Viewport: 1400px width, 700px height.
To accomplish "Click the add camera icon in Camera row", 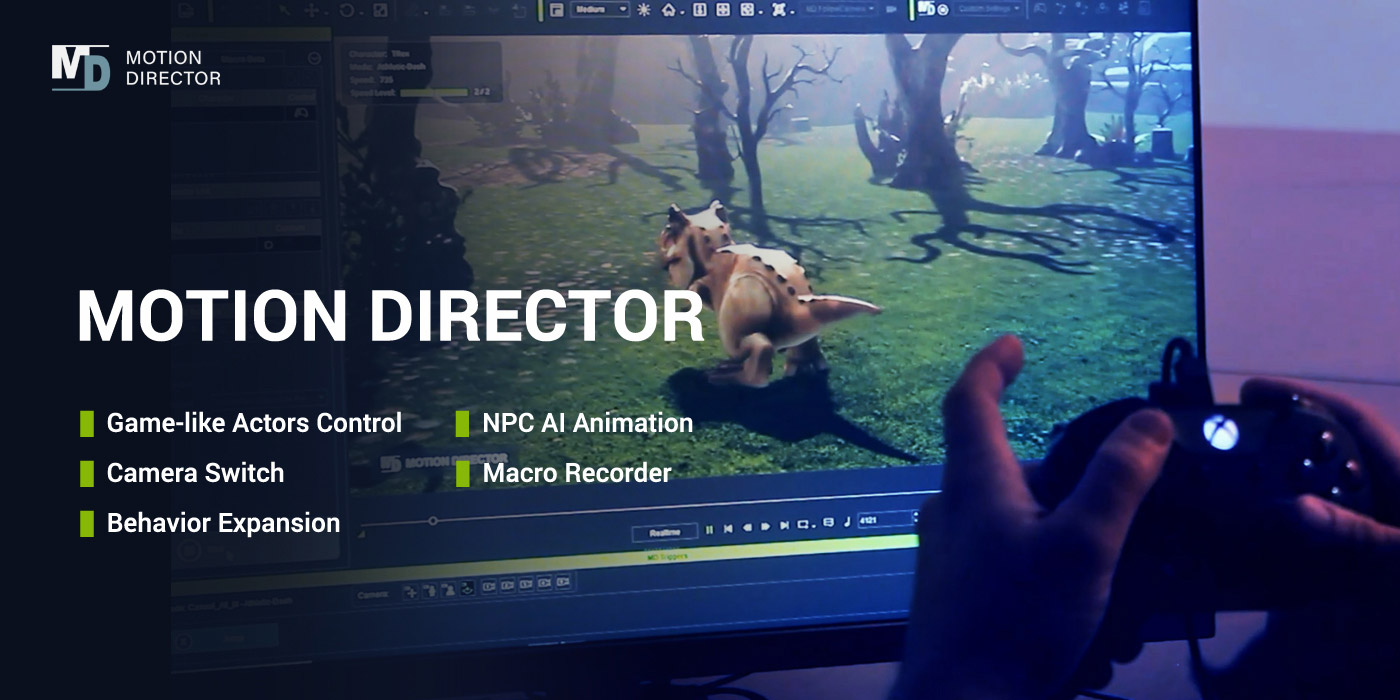I will click(x=411, y=592).
